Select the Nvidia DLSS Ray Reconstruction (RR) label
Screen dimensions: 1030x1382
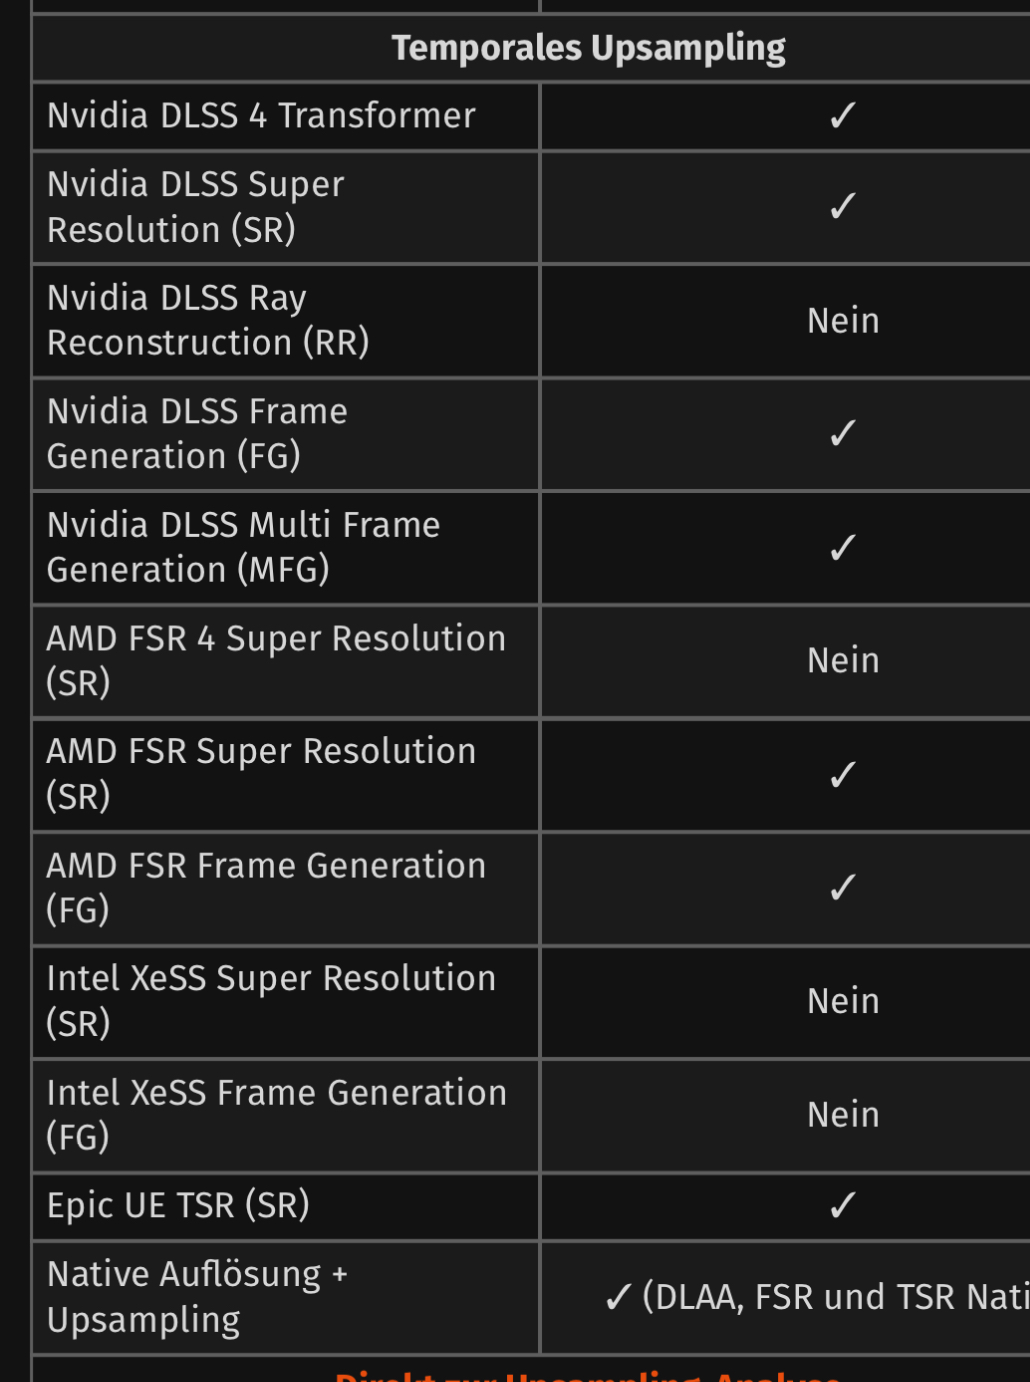point(208,320)
